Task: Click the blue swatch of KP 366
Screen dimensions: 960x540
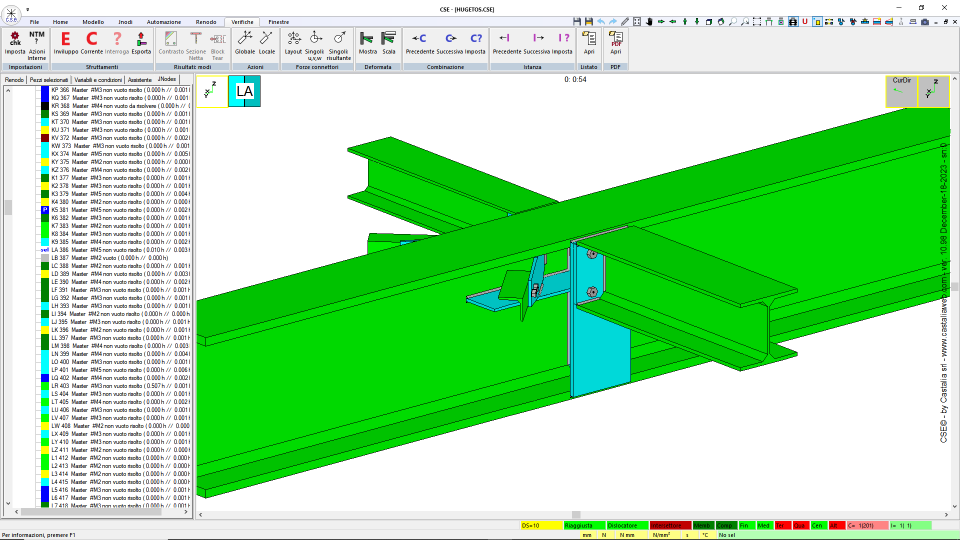Action: [45, 90]
